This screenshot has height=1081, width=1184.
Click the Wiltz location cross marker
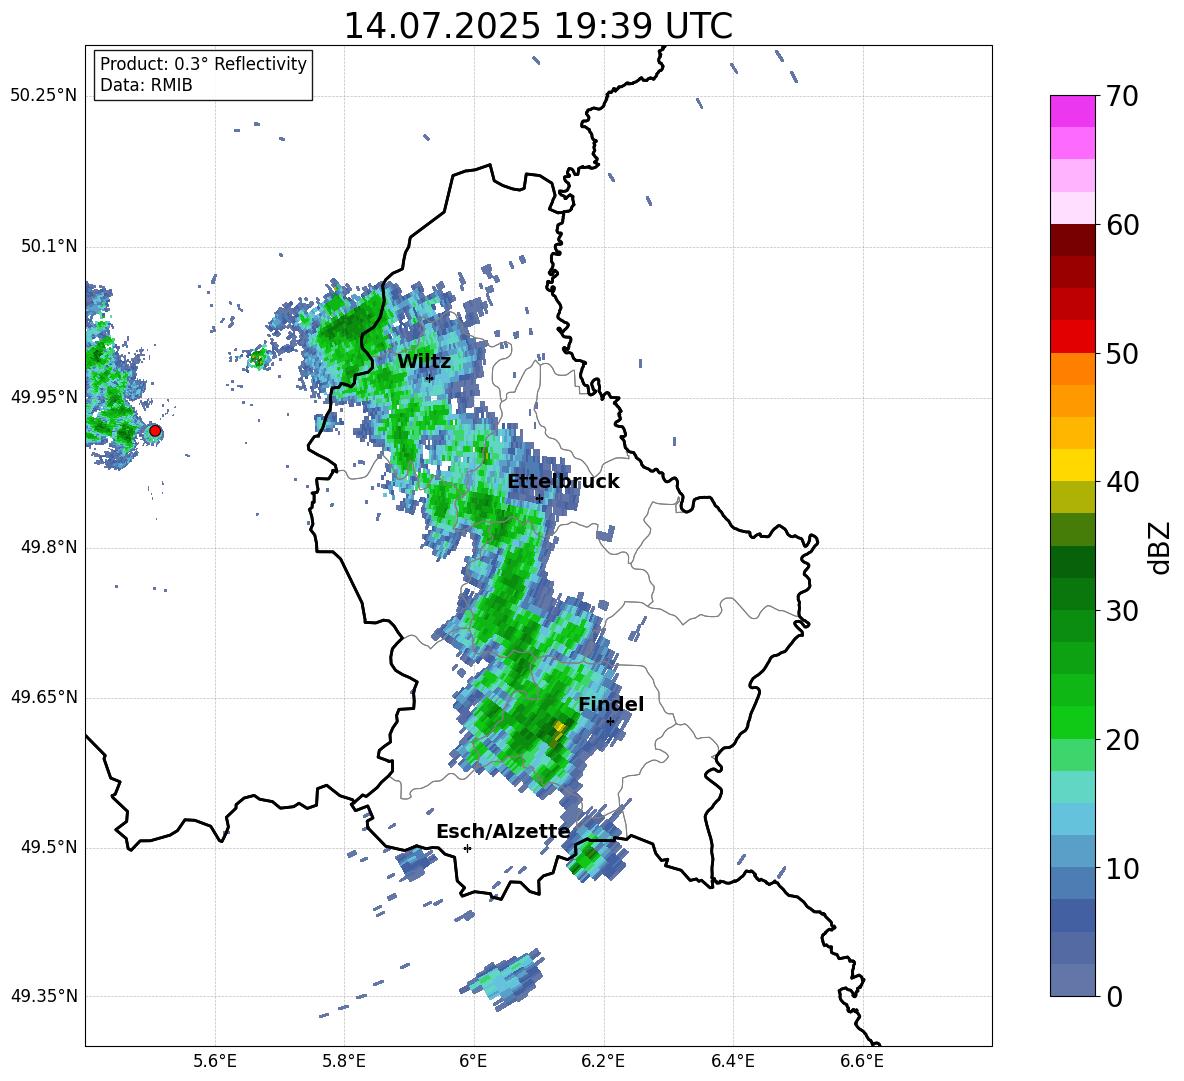pos(429,378)
